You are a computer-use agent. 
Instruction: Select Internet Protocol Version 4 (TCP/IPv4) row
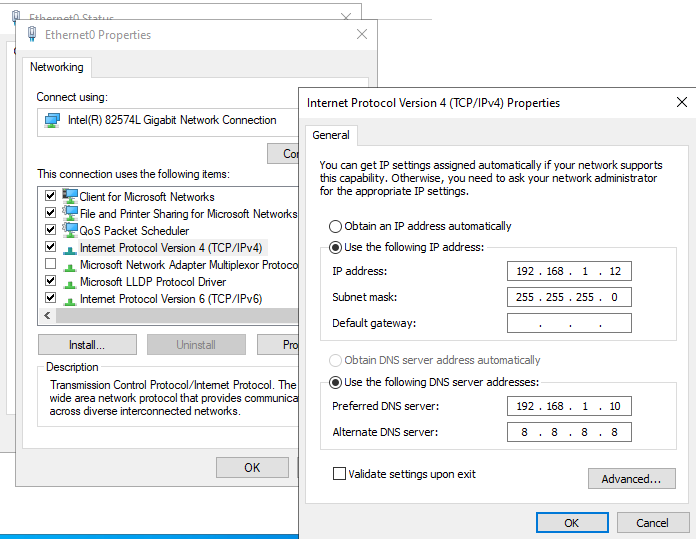pos(171,248)
